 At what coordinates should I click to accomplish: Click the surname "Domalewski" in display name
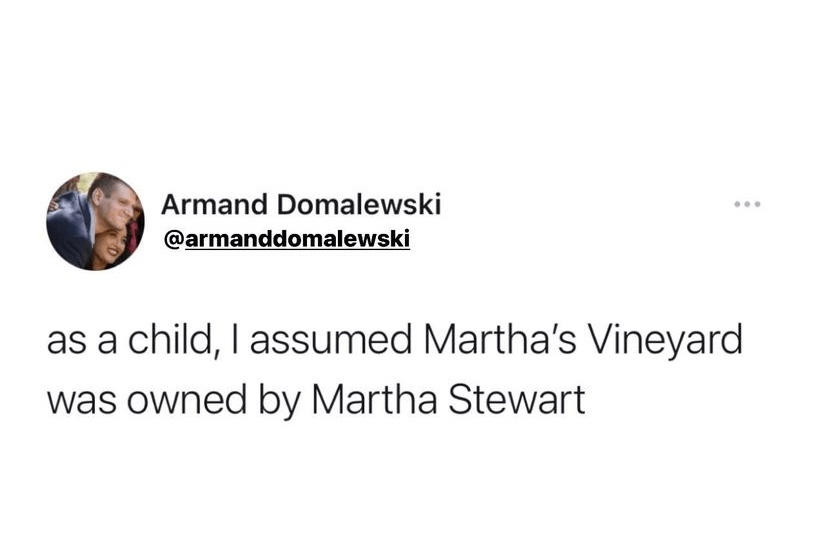pyautogui.click(x=358, y=205)
